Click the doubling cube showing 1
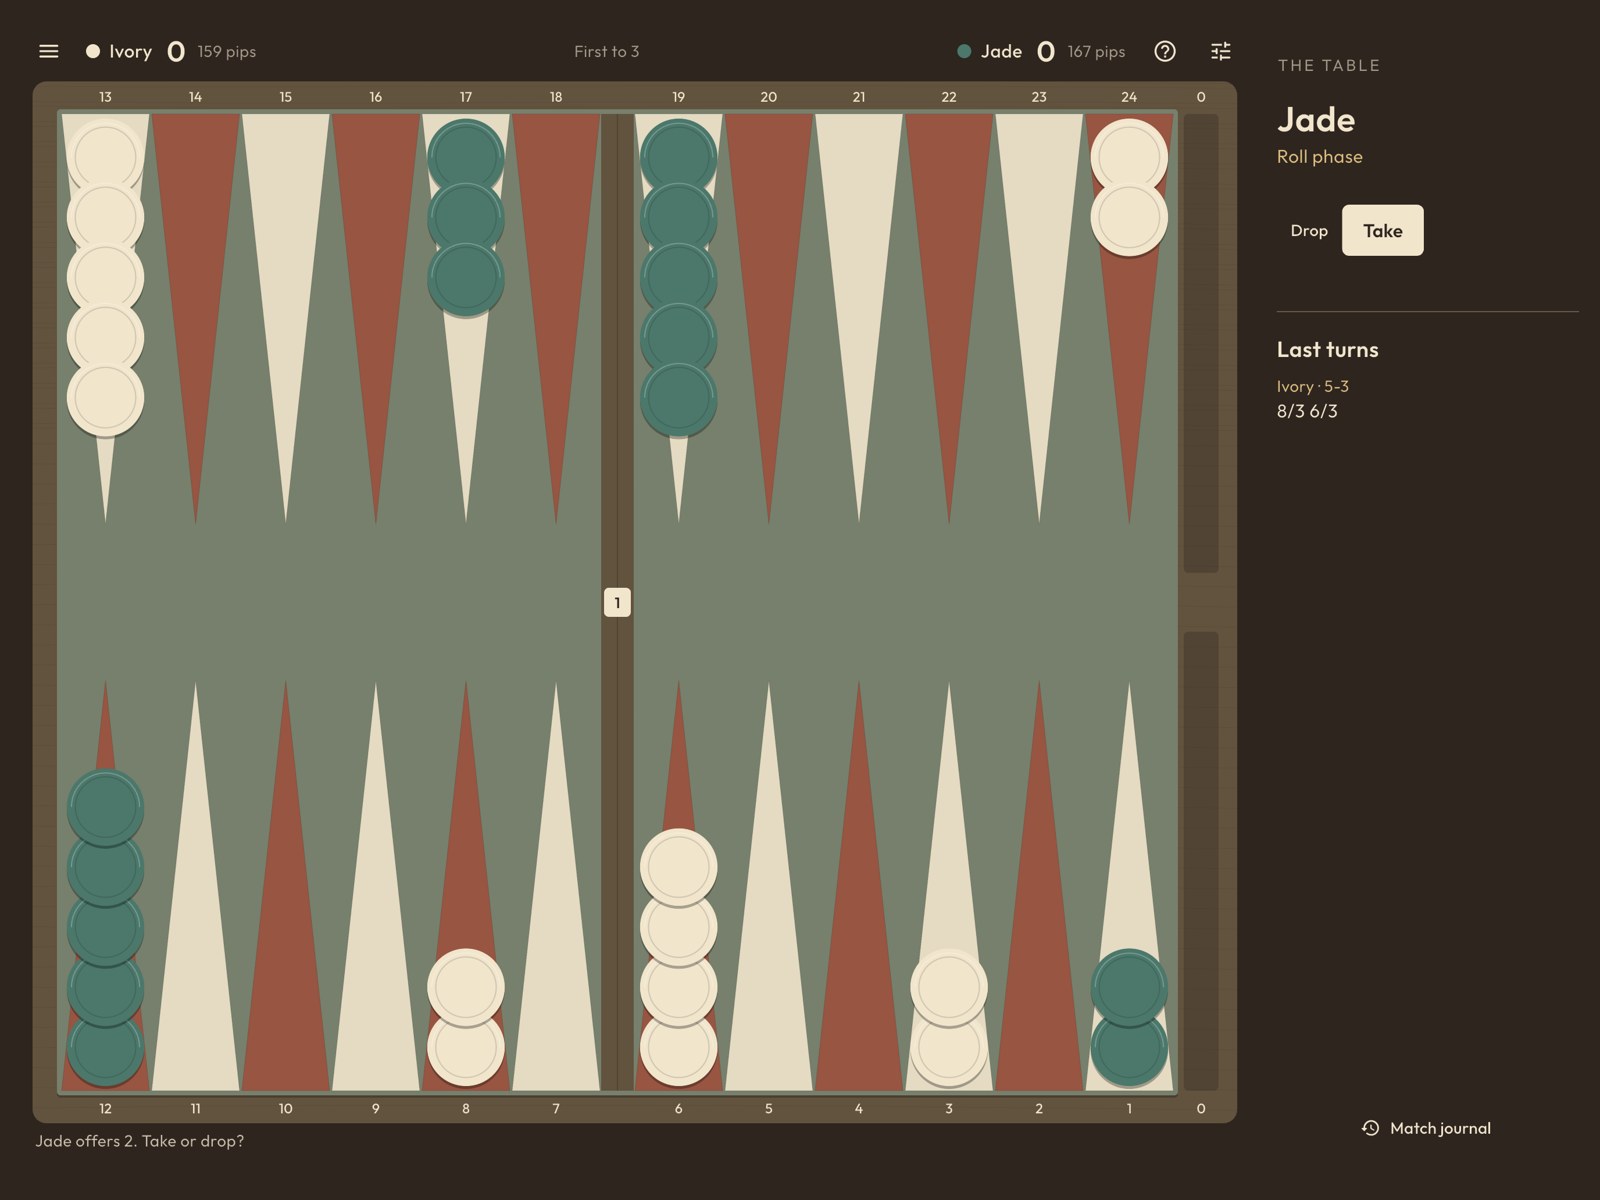The width and height of the screenshot is (1600, 1200). tap(617, 602)
